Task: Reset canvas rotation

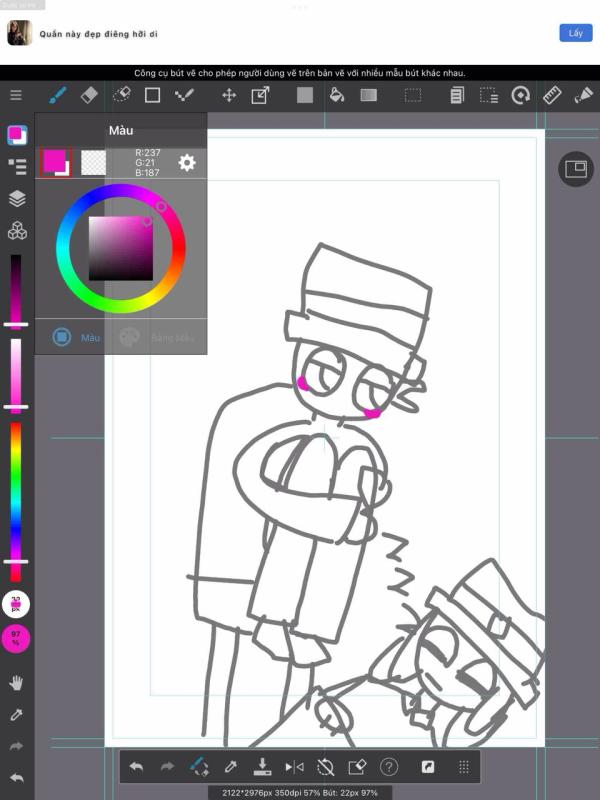Action: 326,766
